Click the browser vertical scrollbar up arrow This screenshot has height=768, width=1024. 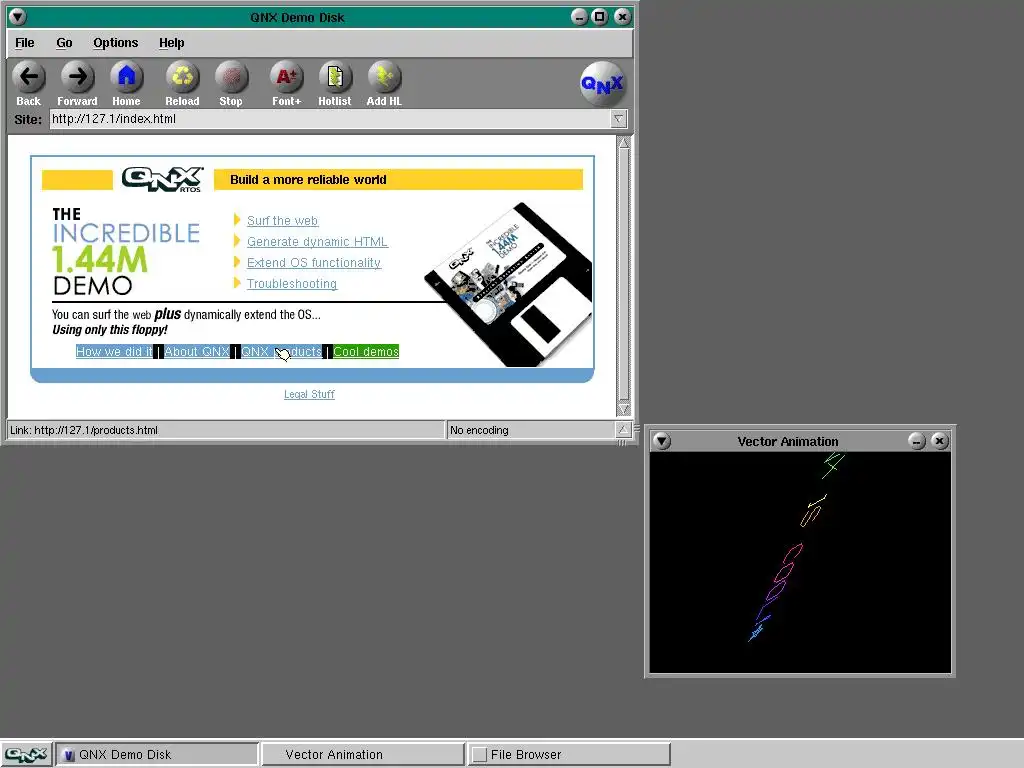(624, 142)
